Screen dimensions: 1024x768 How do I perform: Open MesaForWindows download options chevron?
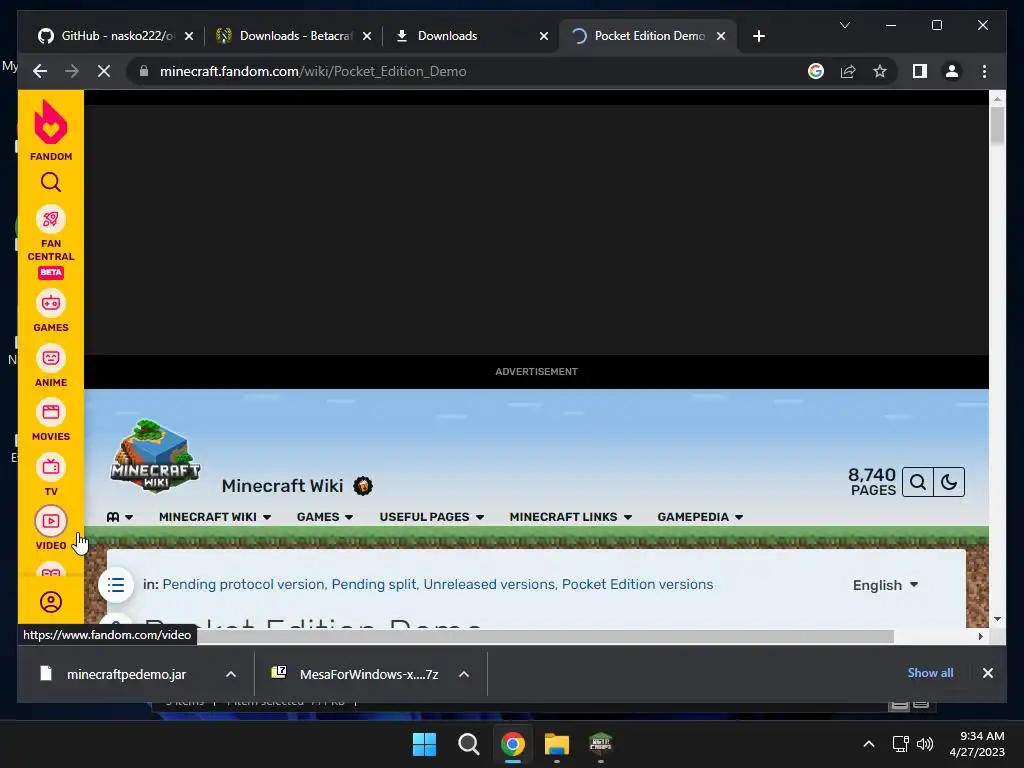coord(464,674)
